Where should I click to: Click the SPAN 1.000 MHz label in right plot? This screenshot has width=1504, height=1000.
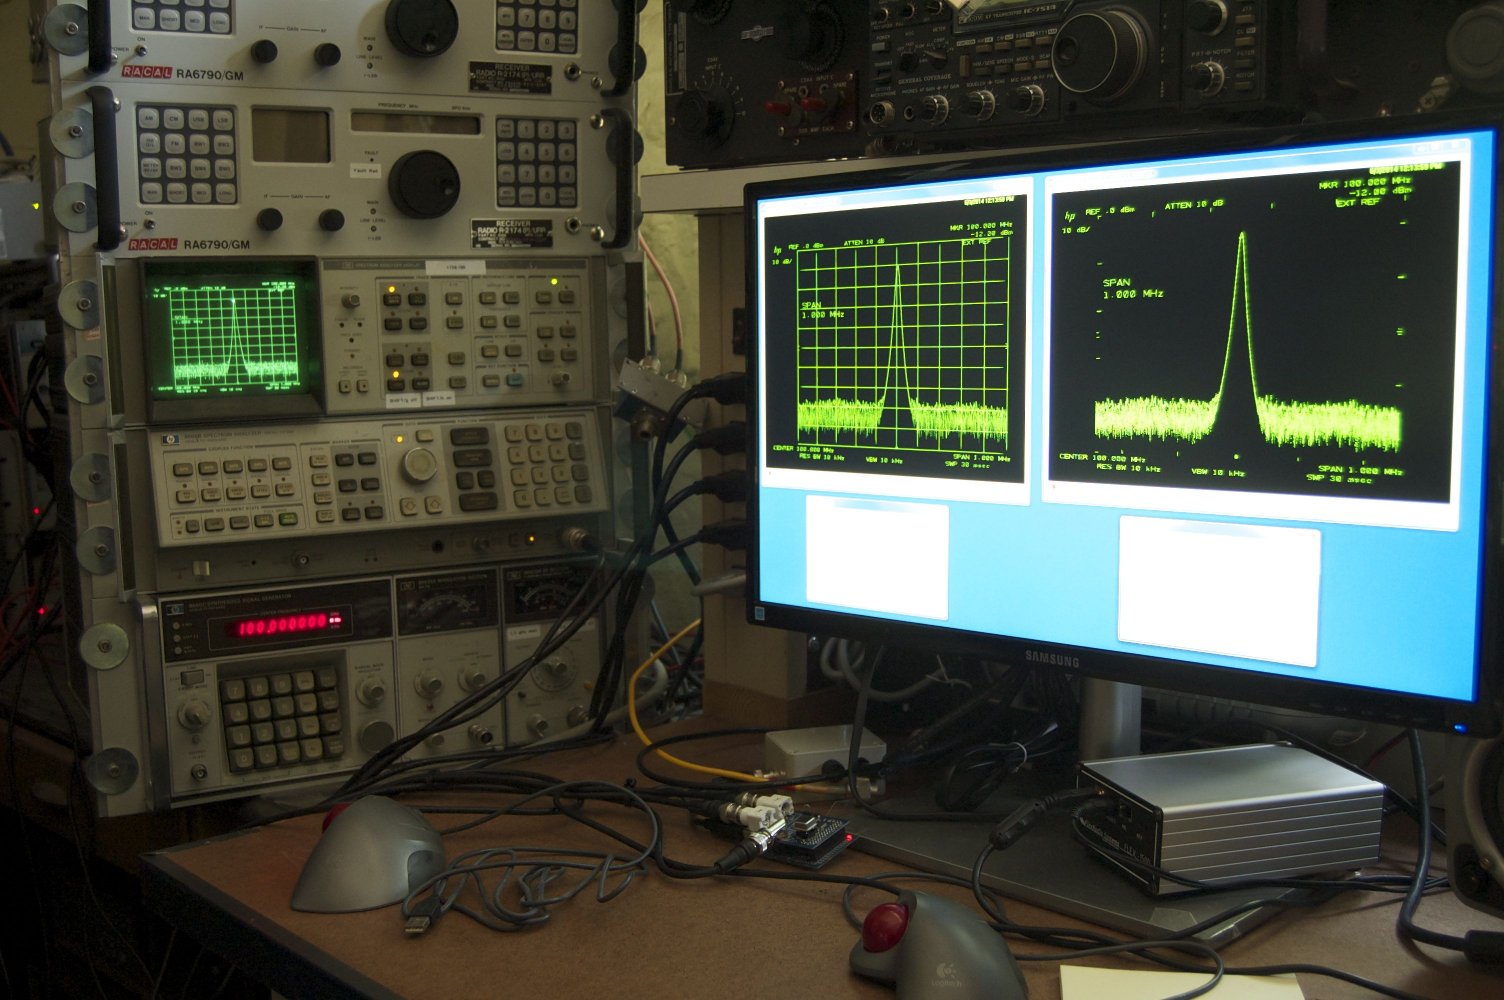pyautogui.click(x=1132, y=289)
